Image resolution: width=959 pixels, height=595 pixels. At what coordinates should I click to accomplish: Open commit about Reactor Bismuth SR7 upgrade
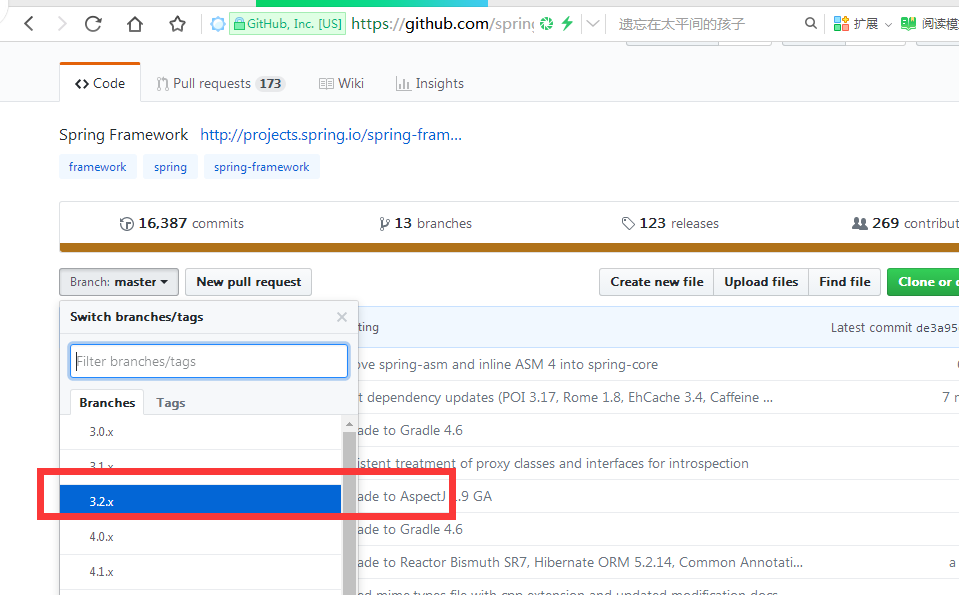(x=580, y=563)
